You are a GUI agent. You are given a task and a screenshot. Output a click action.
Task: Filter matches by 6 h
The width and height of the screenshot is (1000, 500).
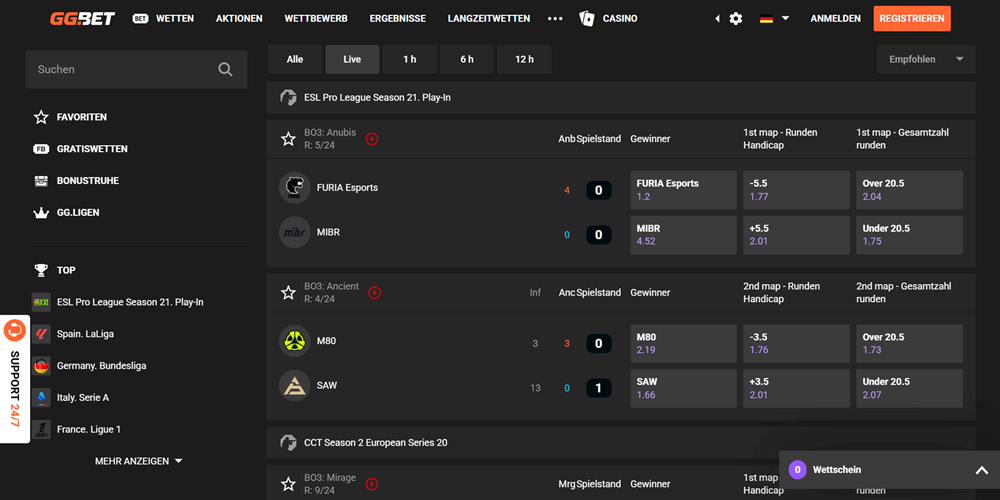click(467, 59)
